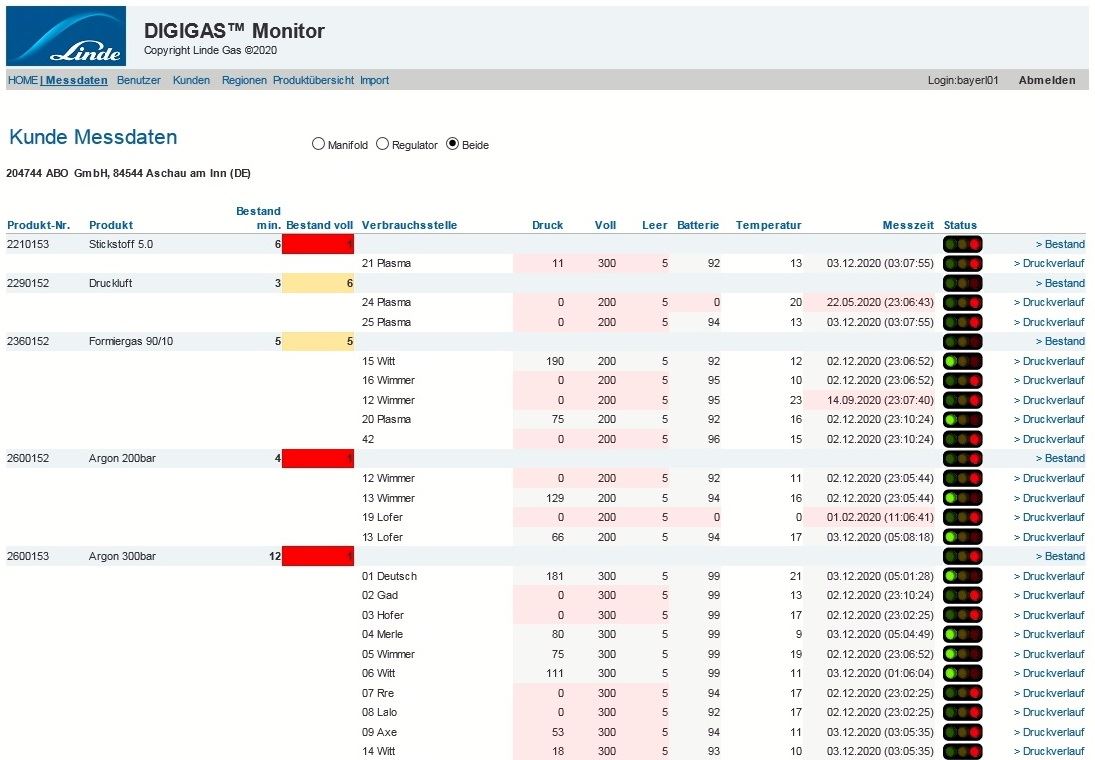Screen dimensions: 1095x760
Task: Open Bestand details for Formiergas 90/10
Action: point(1059,341)
